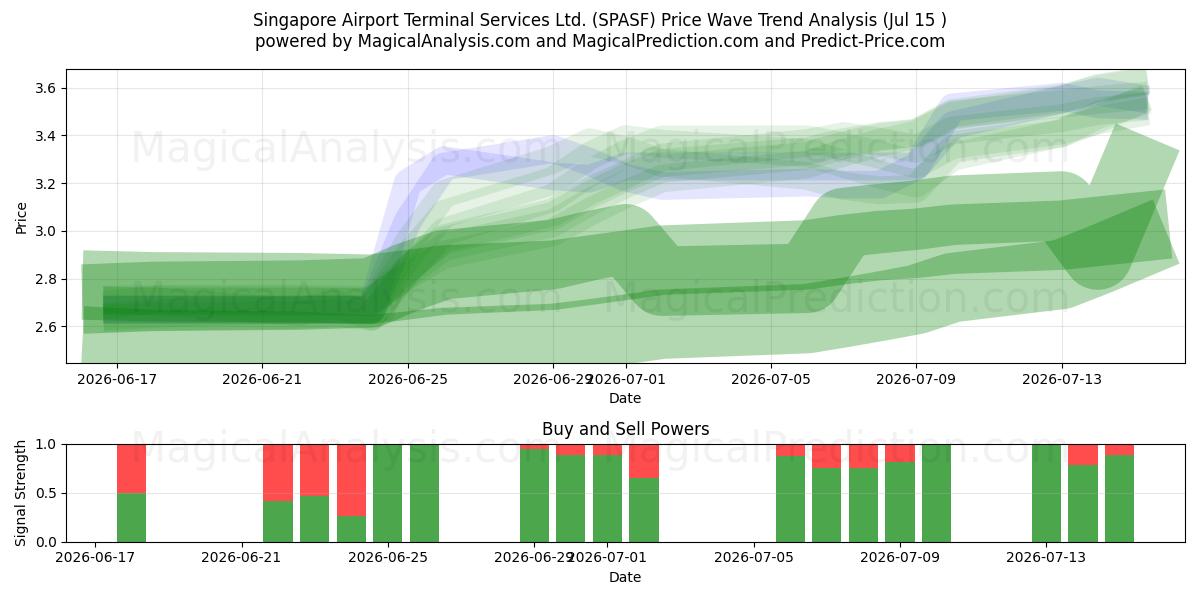Image resolution: width=1200 pixels, height=600 pixels.
Task: Click 2026-06-21 tick under the Buy and Sell chart
Action: pos(241,558)
